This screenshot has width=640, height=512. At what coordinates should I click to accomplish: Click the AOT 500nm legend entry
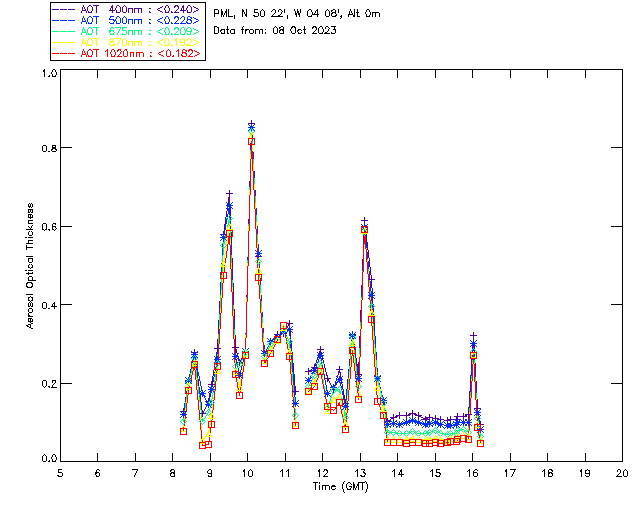(126, 20)
